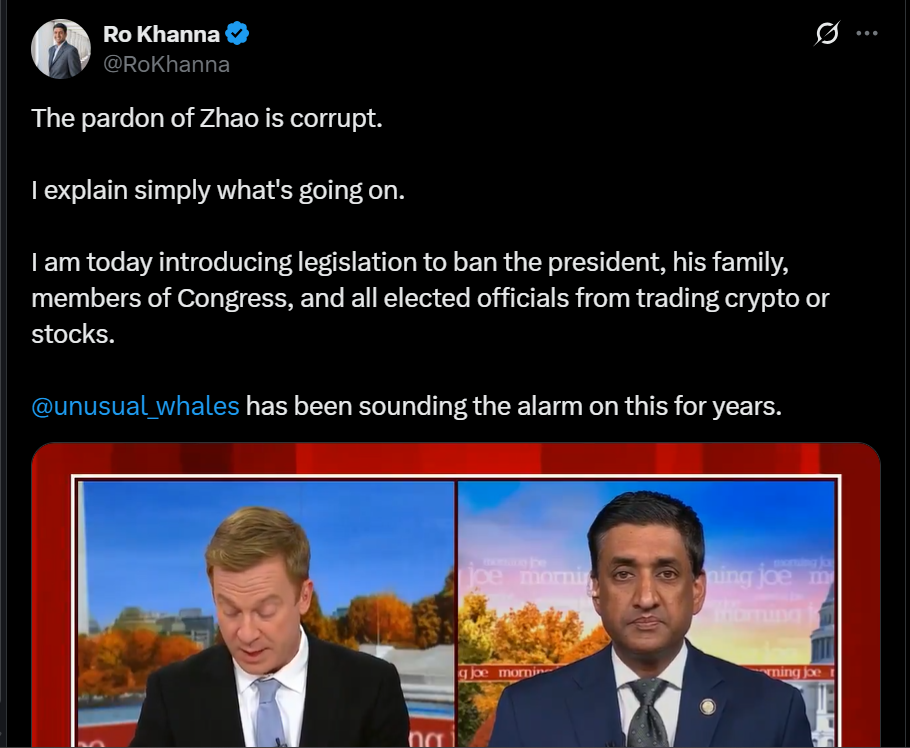The height and width of the screenshot is (748, 910).
Task: Open the Grok explain-post icon
Action: click(826, 34)
